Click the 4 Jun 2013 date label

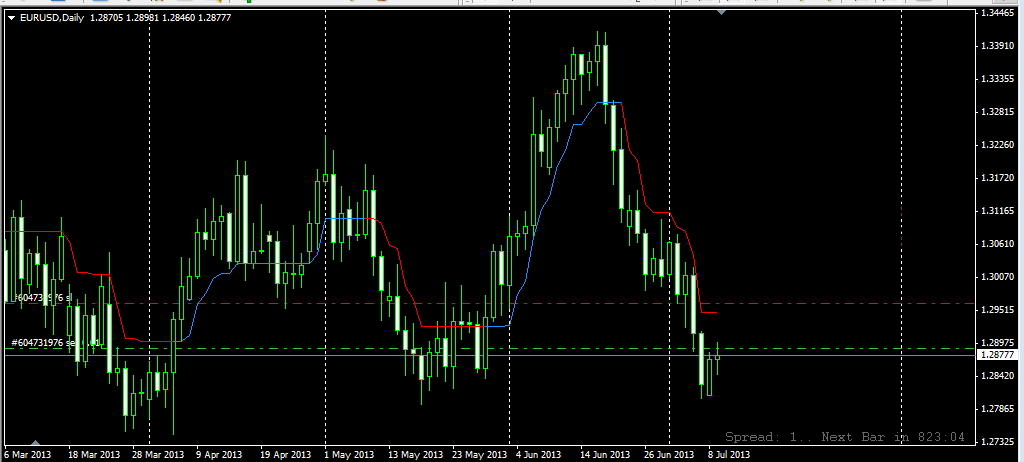(539, 454)
